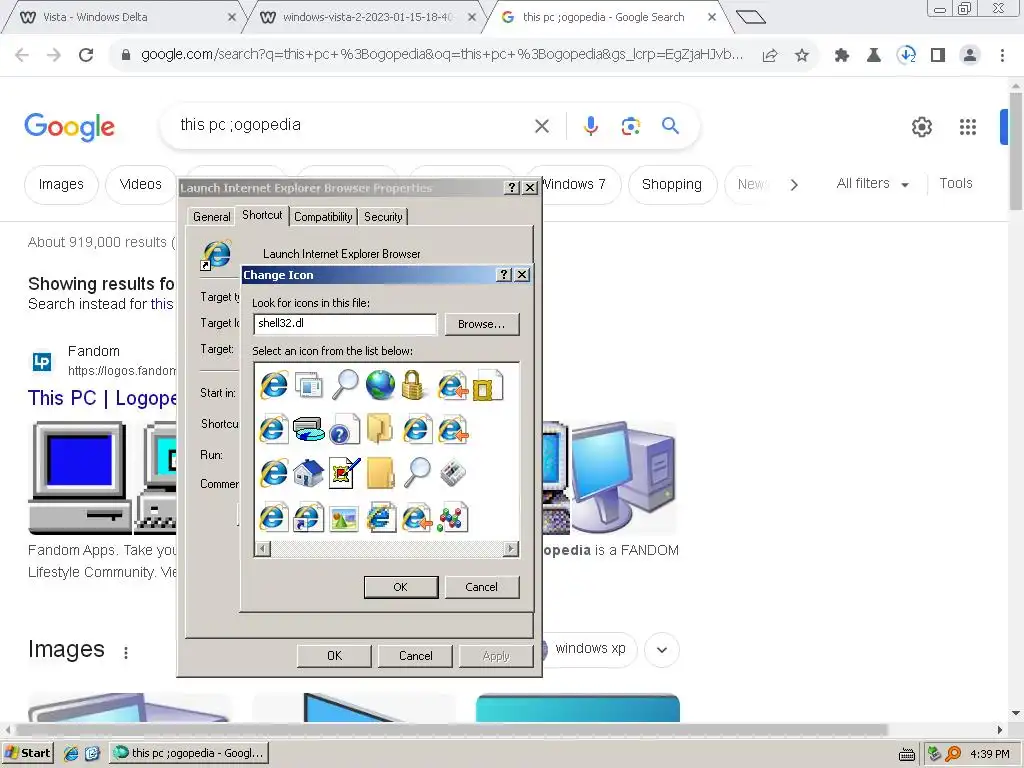
Task: Open Chrome's downloads icon
Action: (x=906, y=55)
